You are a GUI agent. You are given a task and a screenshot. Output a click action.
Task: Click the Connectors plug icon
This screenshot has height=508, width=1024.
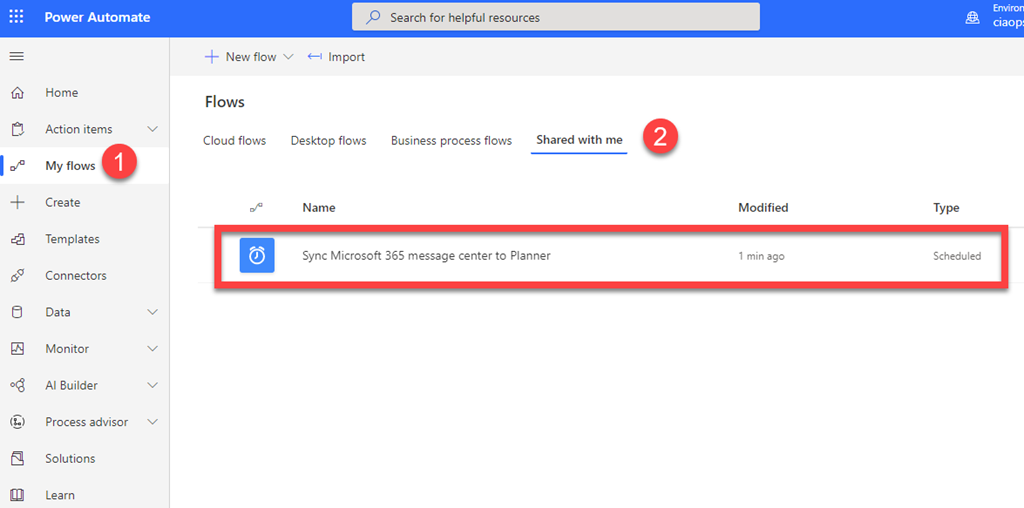pos(17,276)
